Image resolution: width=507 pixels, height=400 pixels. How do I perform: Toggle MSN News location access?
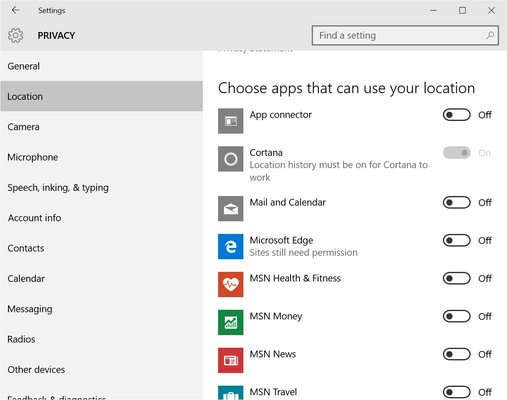[x=456, y=354]
